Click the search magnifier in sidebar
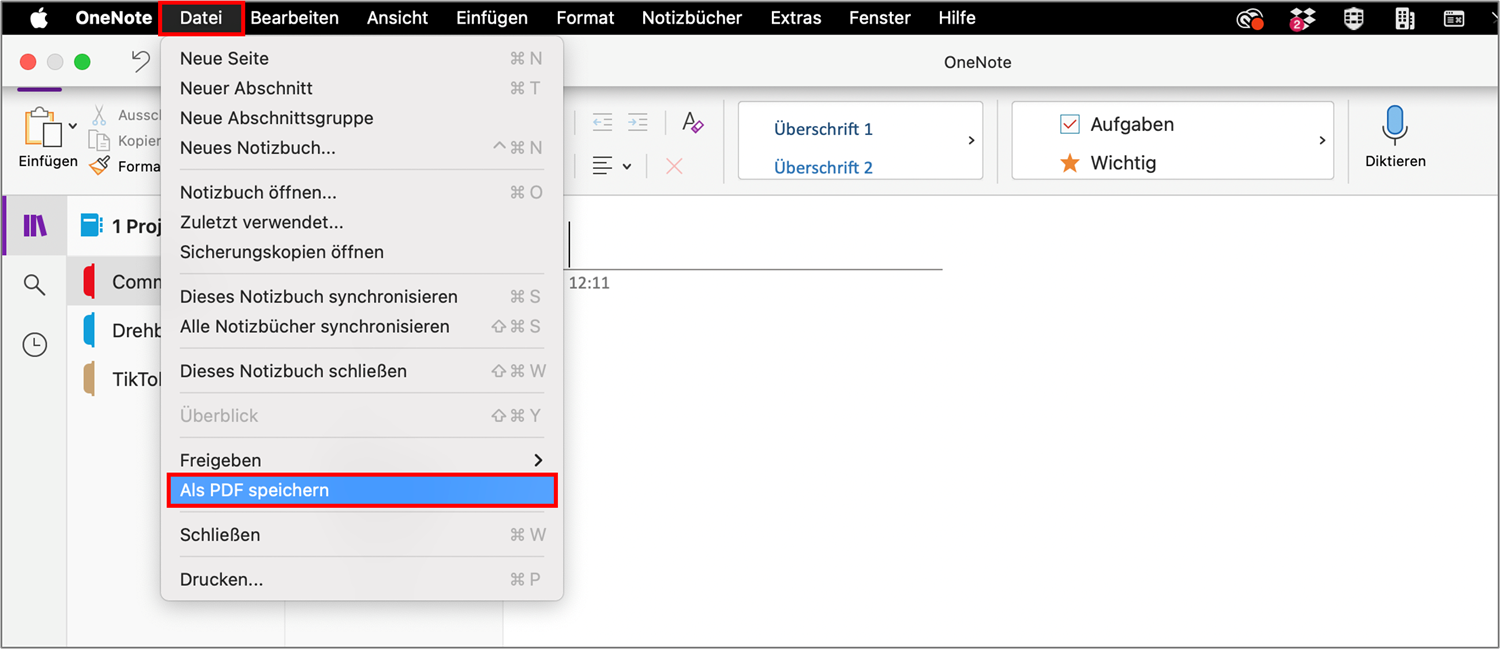Image resolution: width=1500 pixels, height=649 pixels. (35, 286)
